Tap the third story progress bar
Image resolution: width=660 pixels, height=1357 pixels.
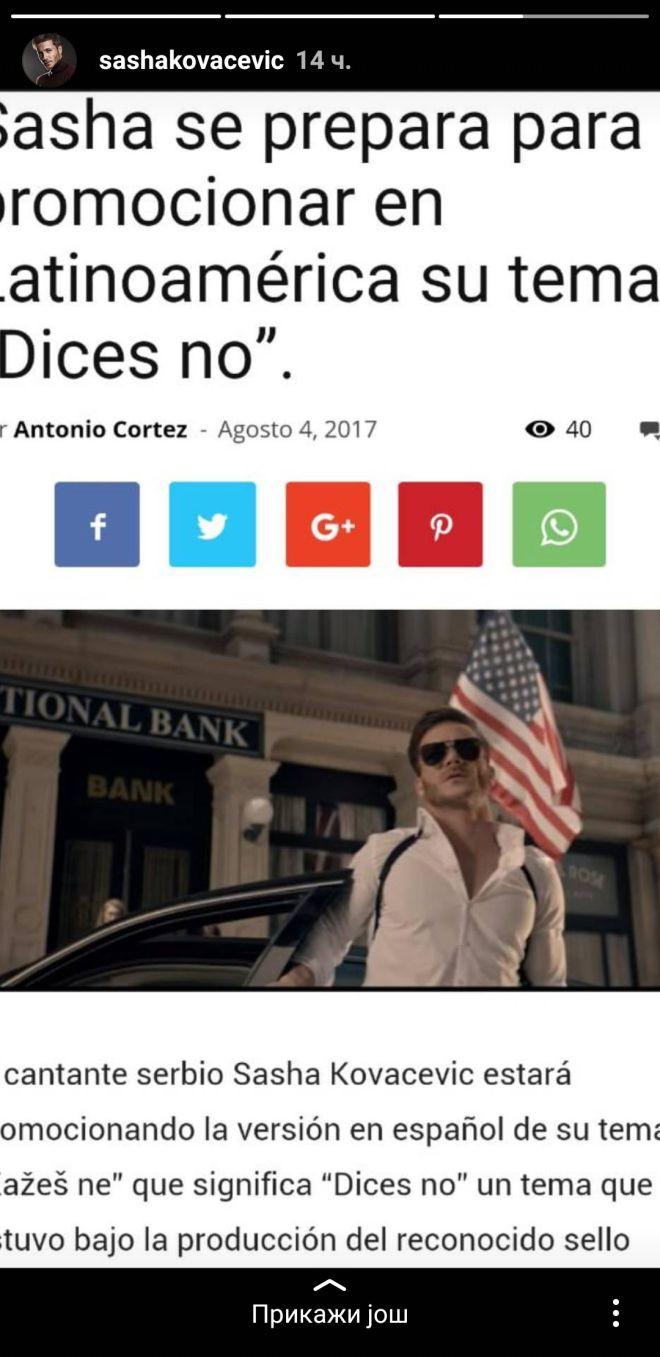[544, 16]
